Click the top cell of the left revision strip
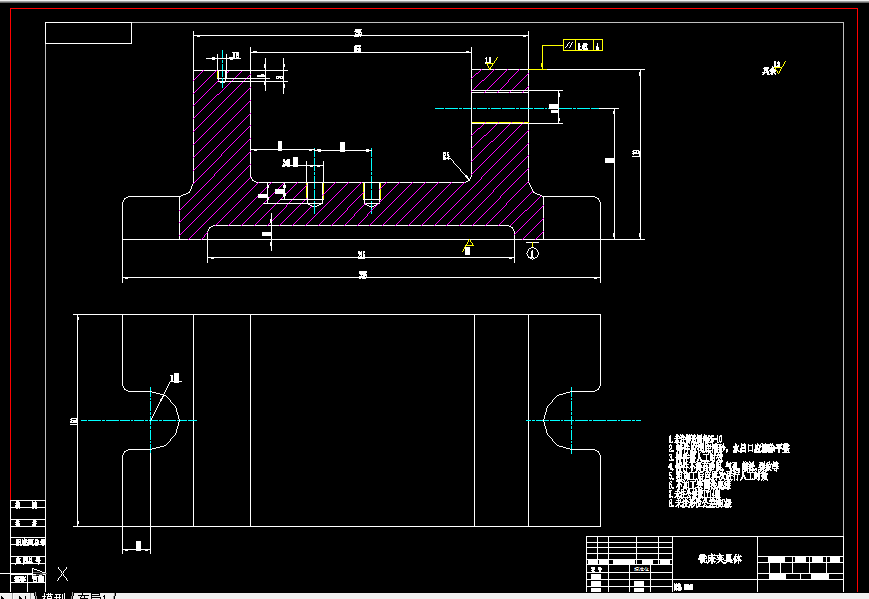The image size is (869, 599). coord(28,505)
